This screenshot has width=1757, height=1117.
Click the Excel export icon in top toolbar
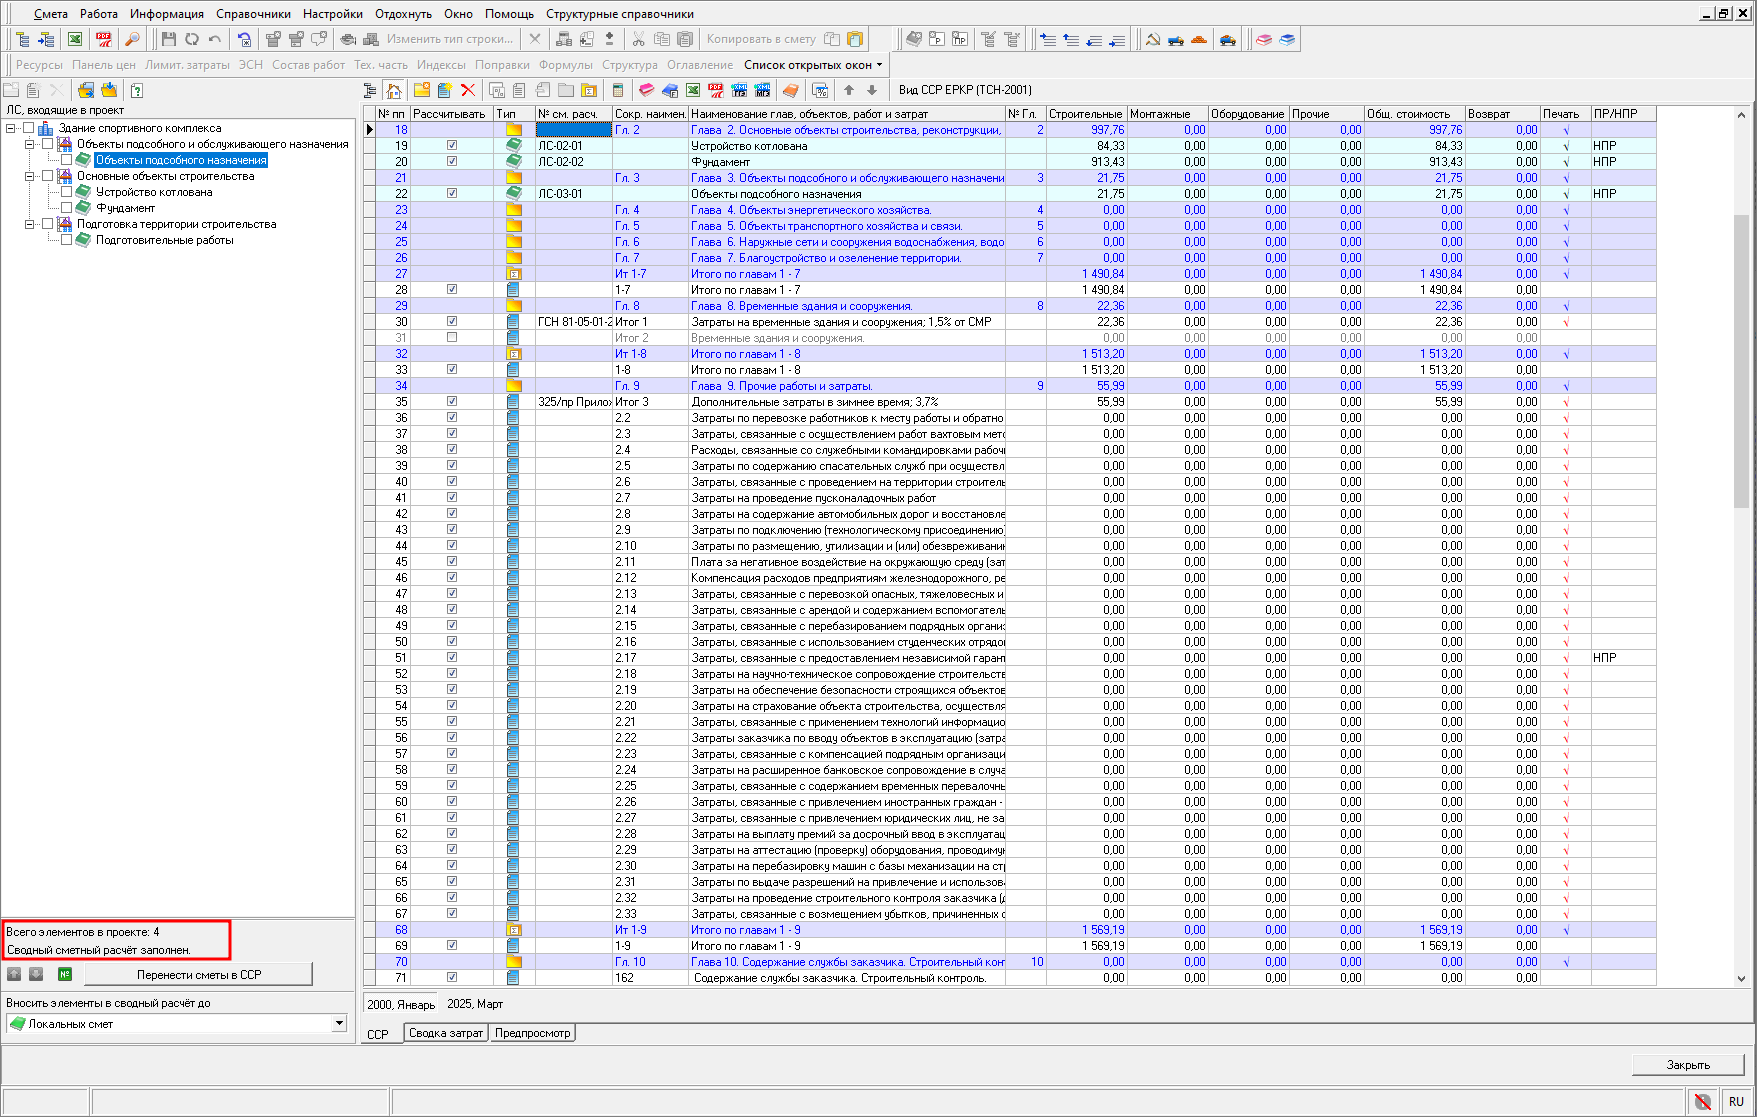(75, 39)
